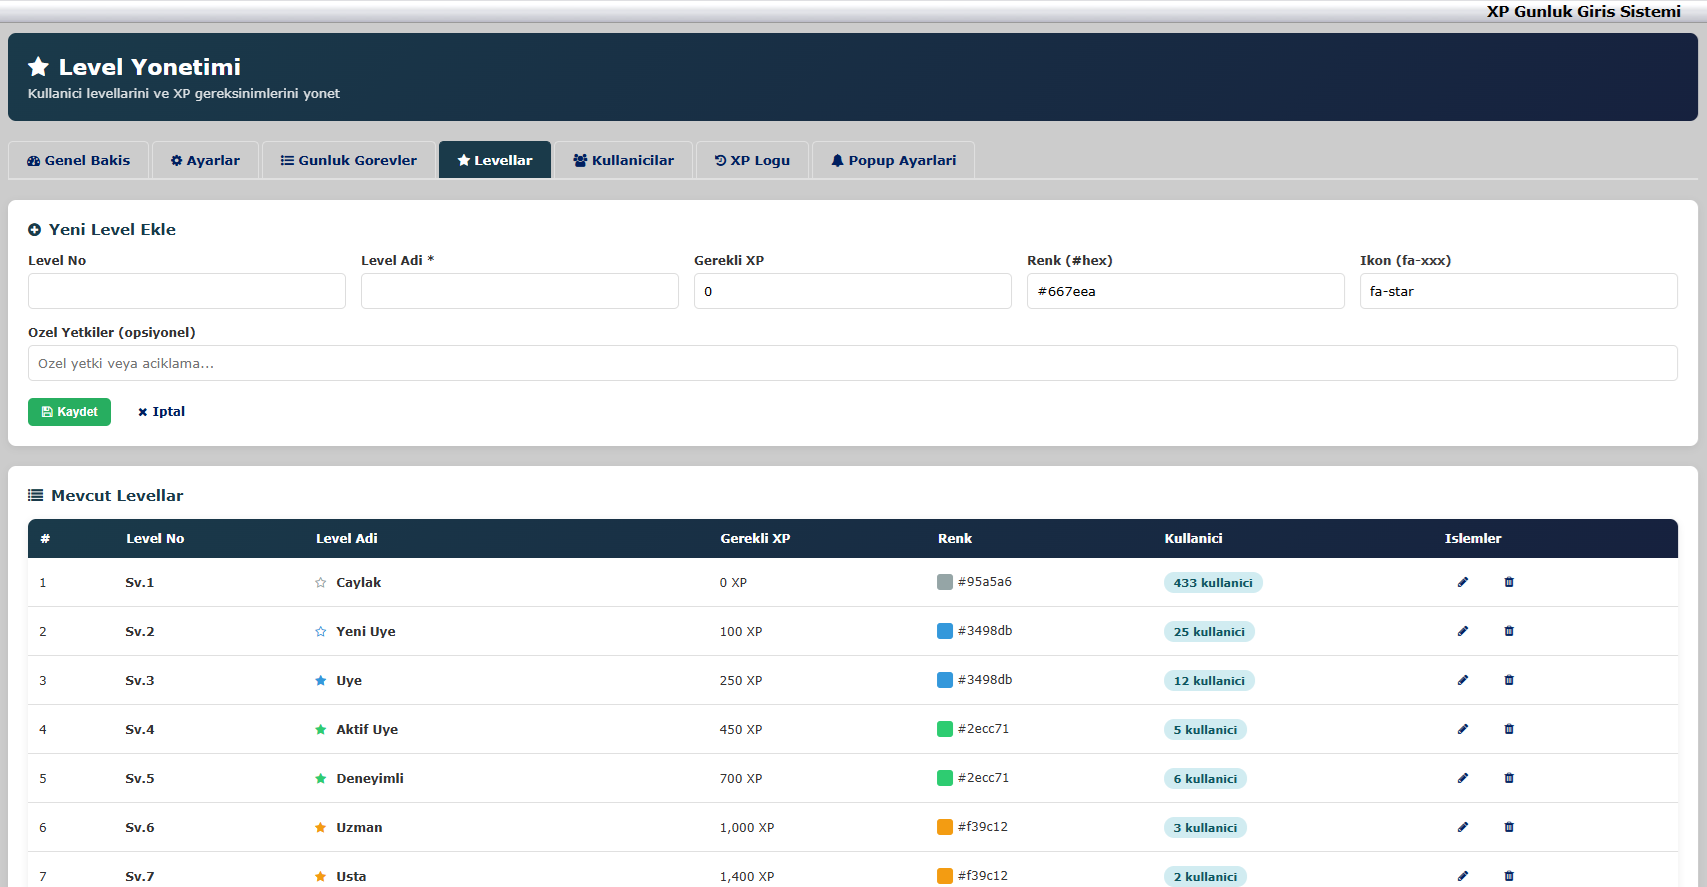The height and width of the screenshot is (887, 1707).
Task: Open the Gunluk Gorevler tab
Action: [348, 160]
